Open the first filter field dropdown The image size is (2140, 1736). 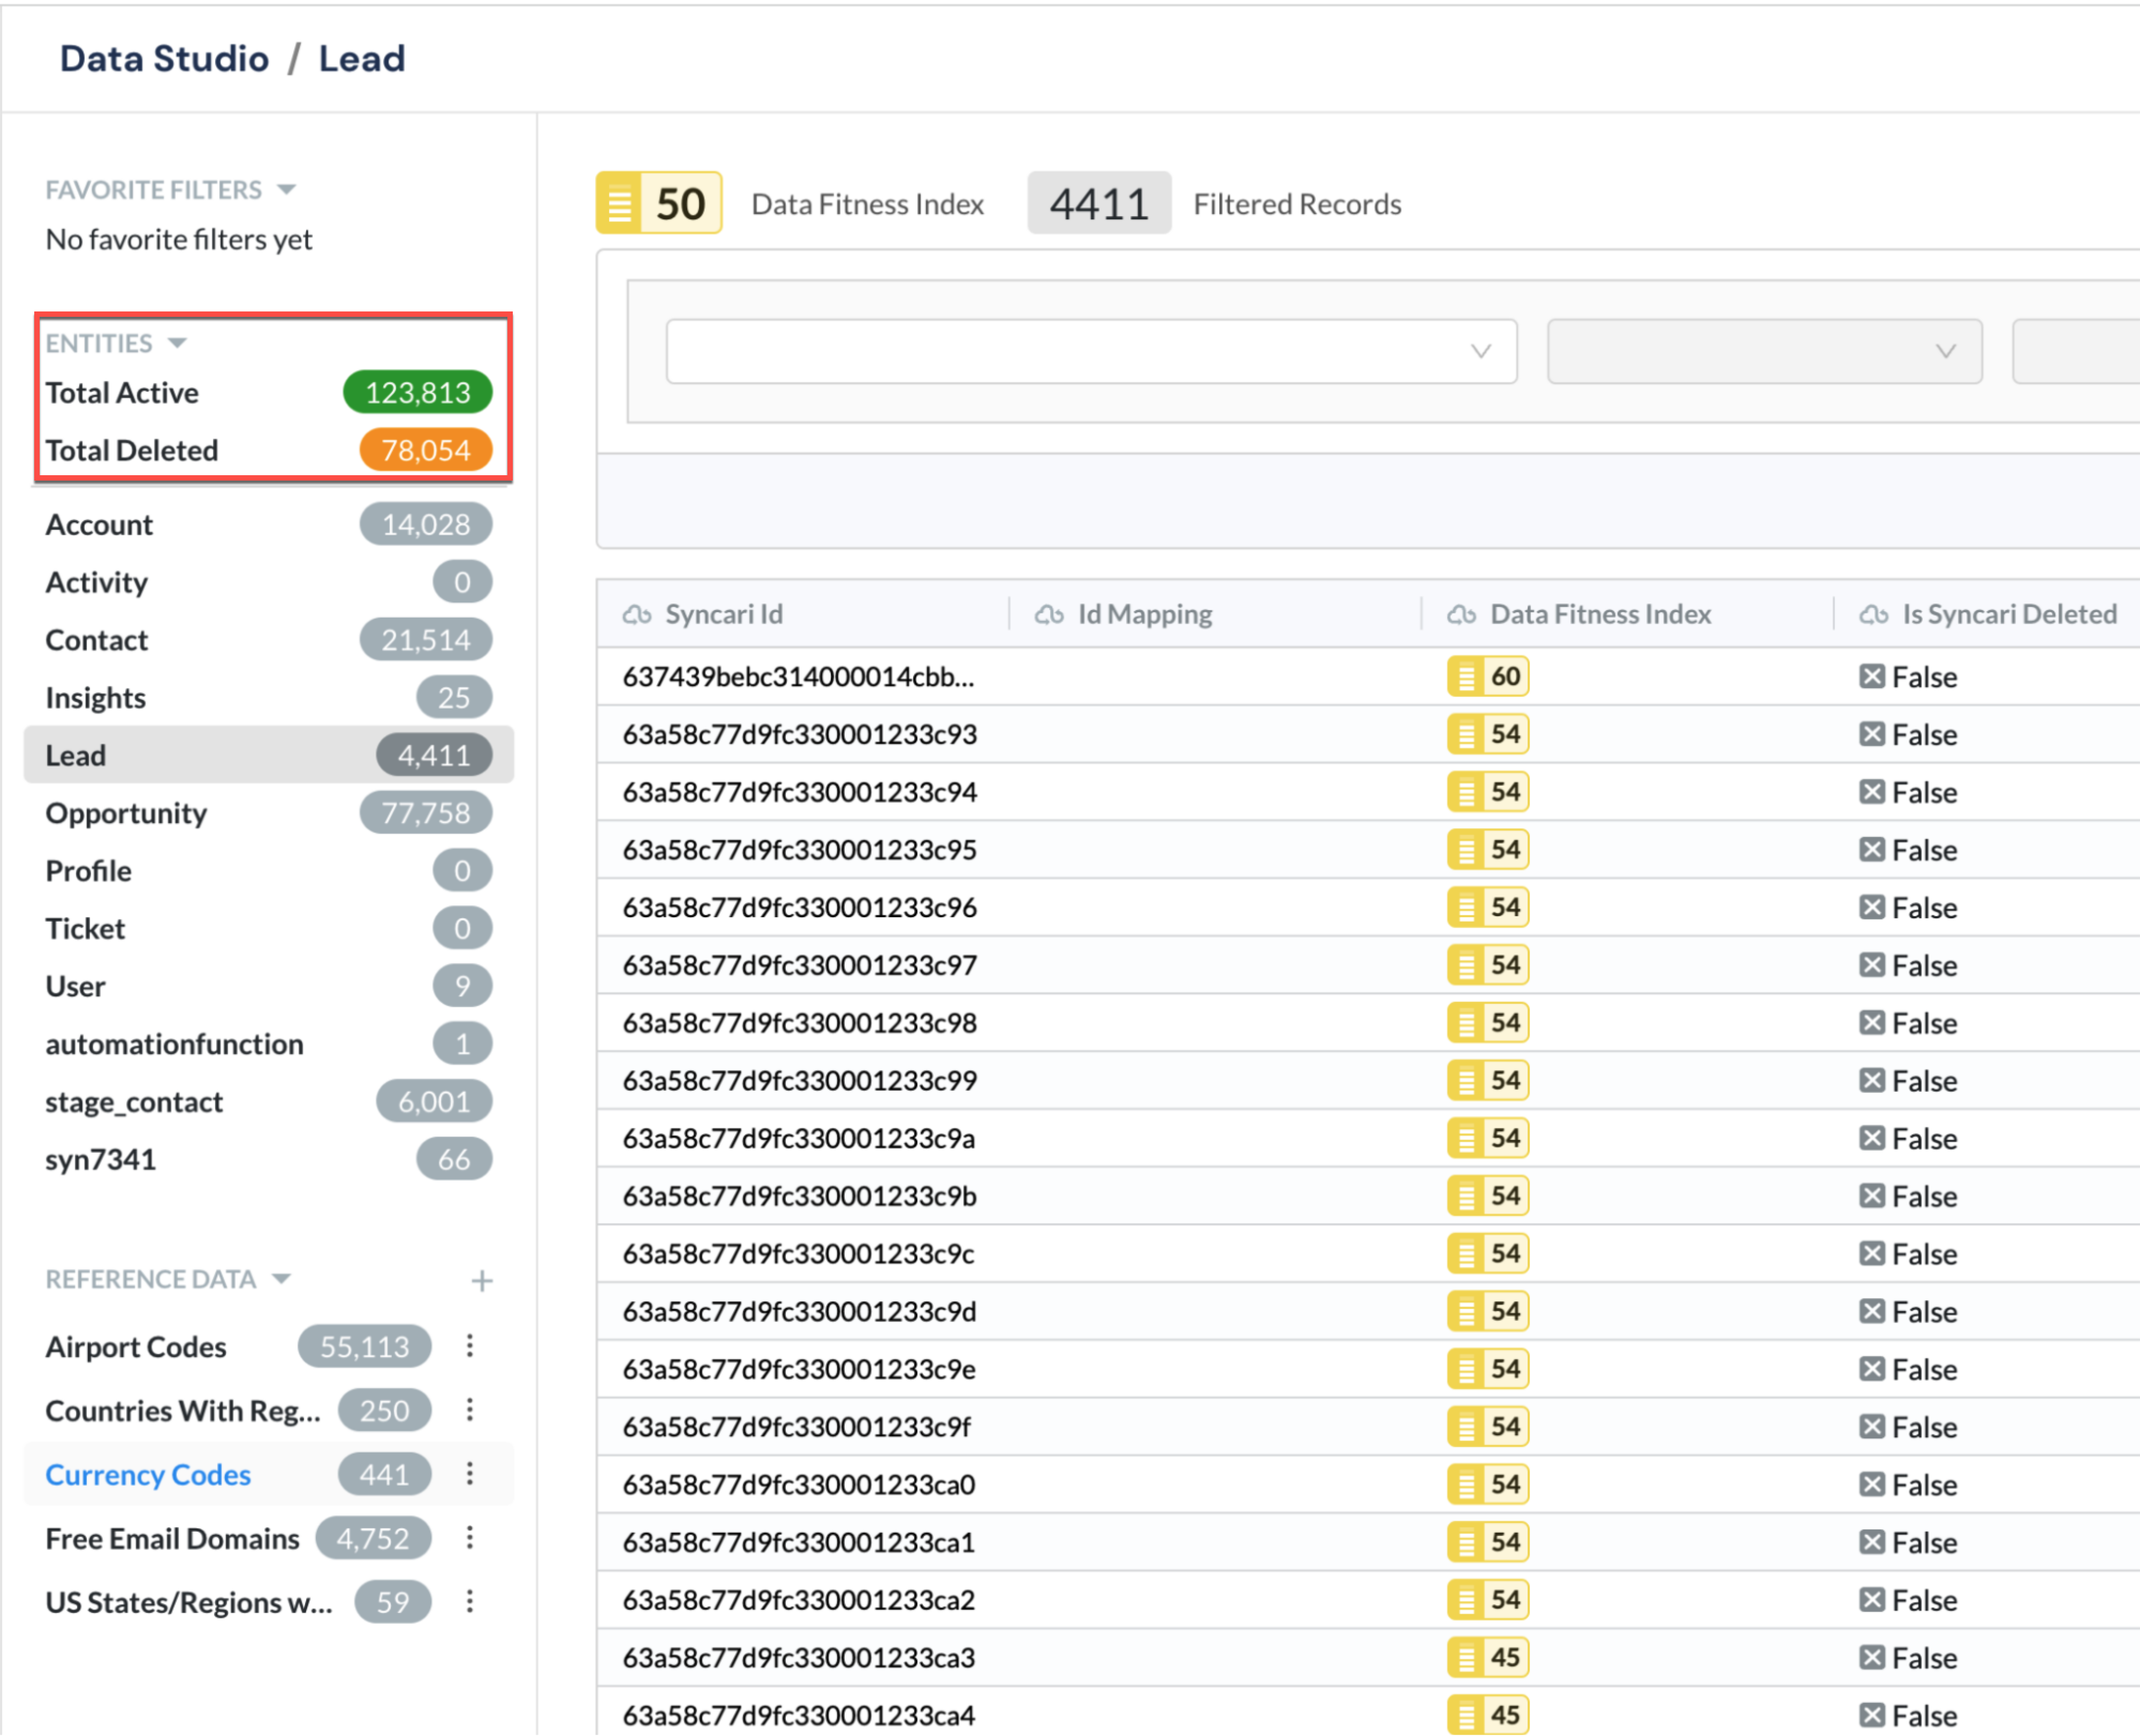pyautogui.click(x=1091, y=351)
